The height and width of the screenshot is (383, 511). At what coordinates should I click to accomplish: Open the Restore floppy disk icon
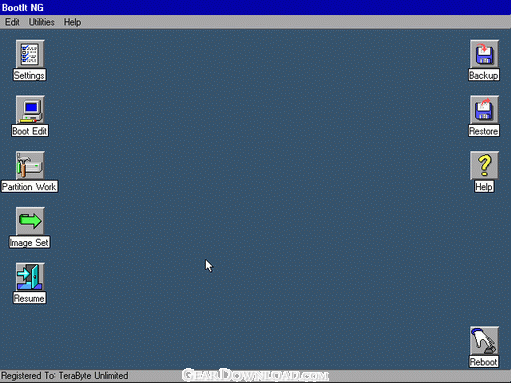pos(484,110)
